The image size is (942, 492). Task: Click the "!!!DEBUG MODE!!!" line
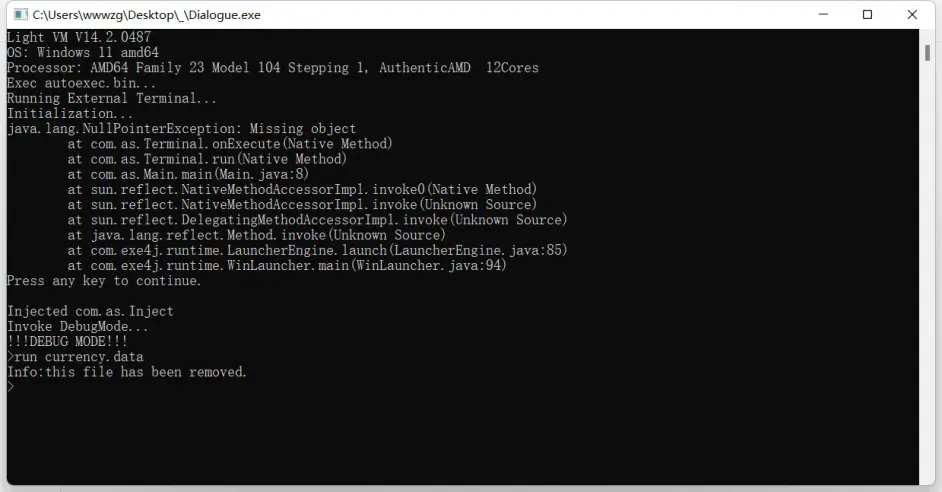point(67,342)
